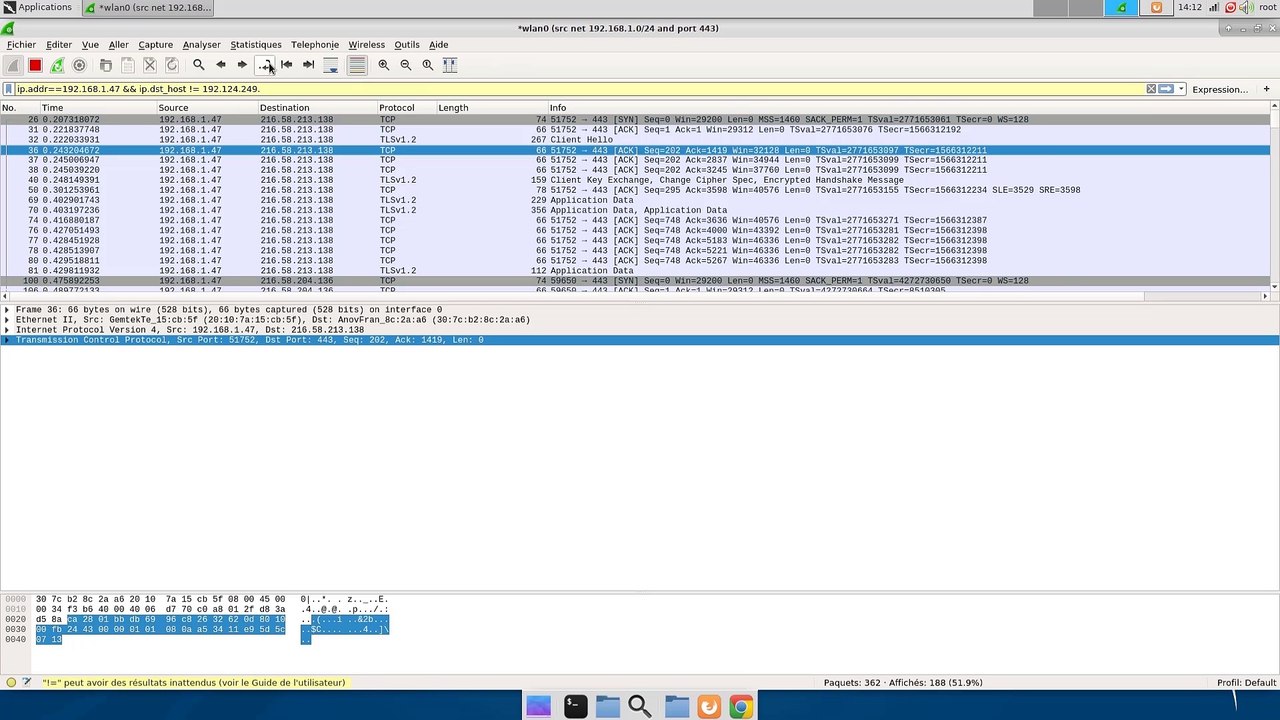This screenshot has height=720, width=1280.
Task: Reload the capture file toolbar icon
Action: point(172,65)
